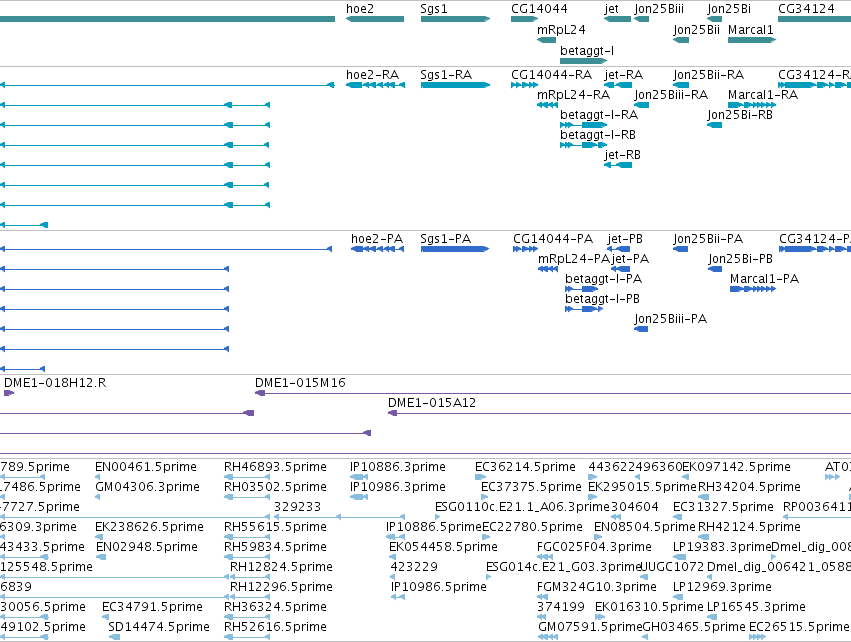This screenshot has height=642, width=851.
Task: Click the mRpL24 gene label
Action: pos(561,30)
